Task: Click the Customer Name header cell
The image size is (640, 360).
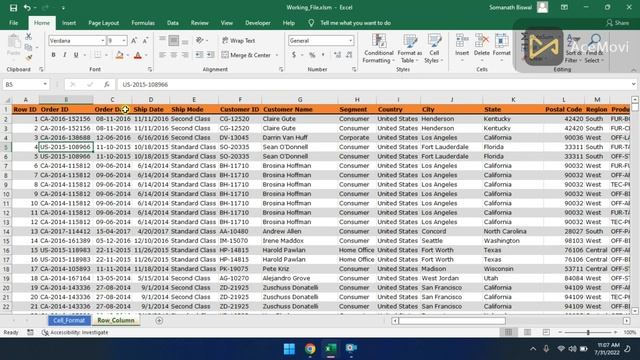Action: point(300,109)
